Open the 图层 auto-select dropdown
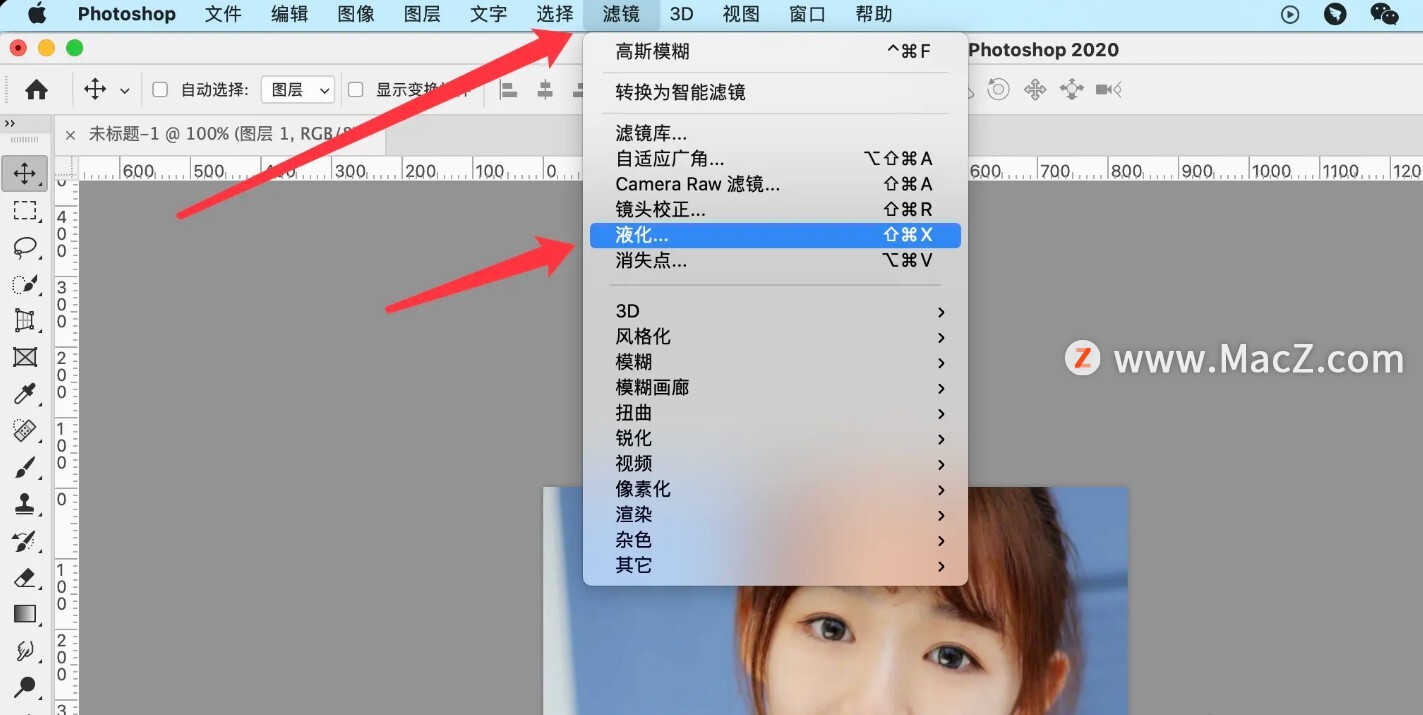The width and height of the screenshot is (1423, 715). point(297,90)
